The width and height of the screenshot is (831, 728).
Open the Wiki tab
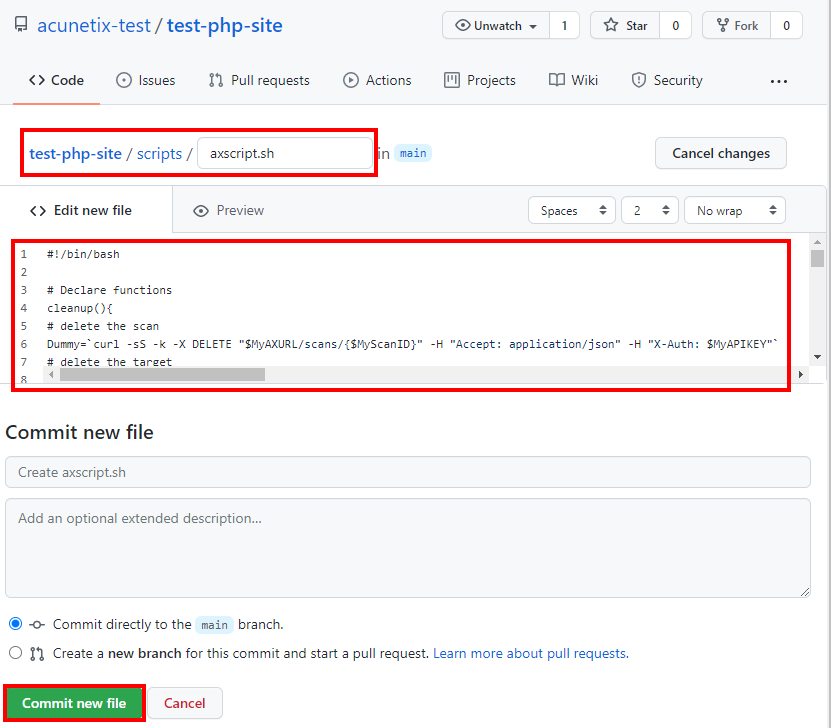click(x=573, y=81)
